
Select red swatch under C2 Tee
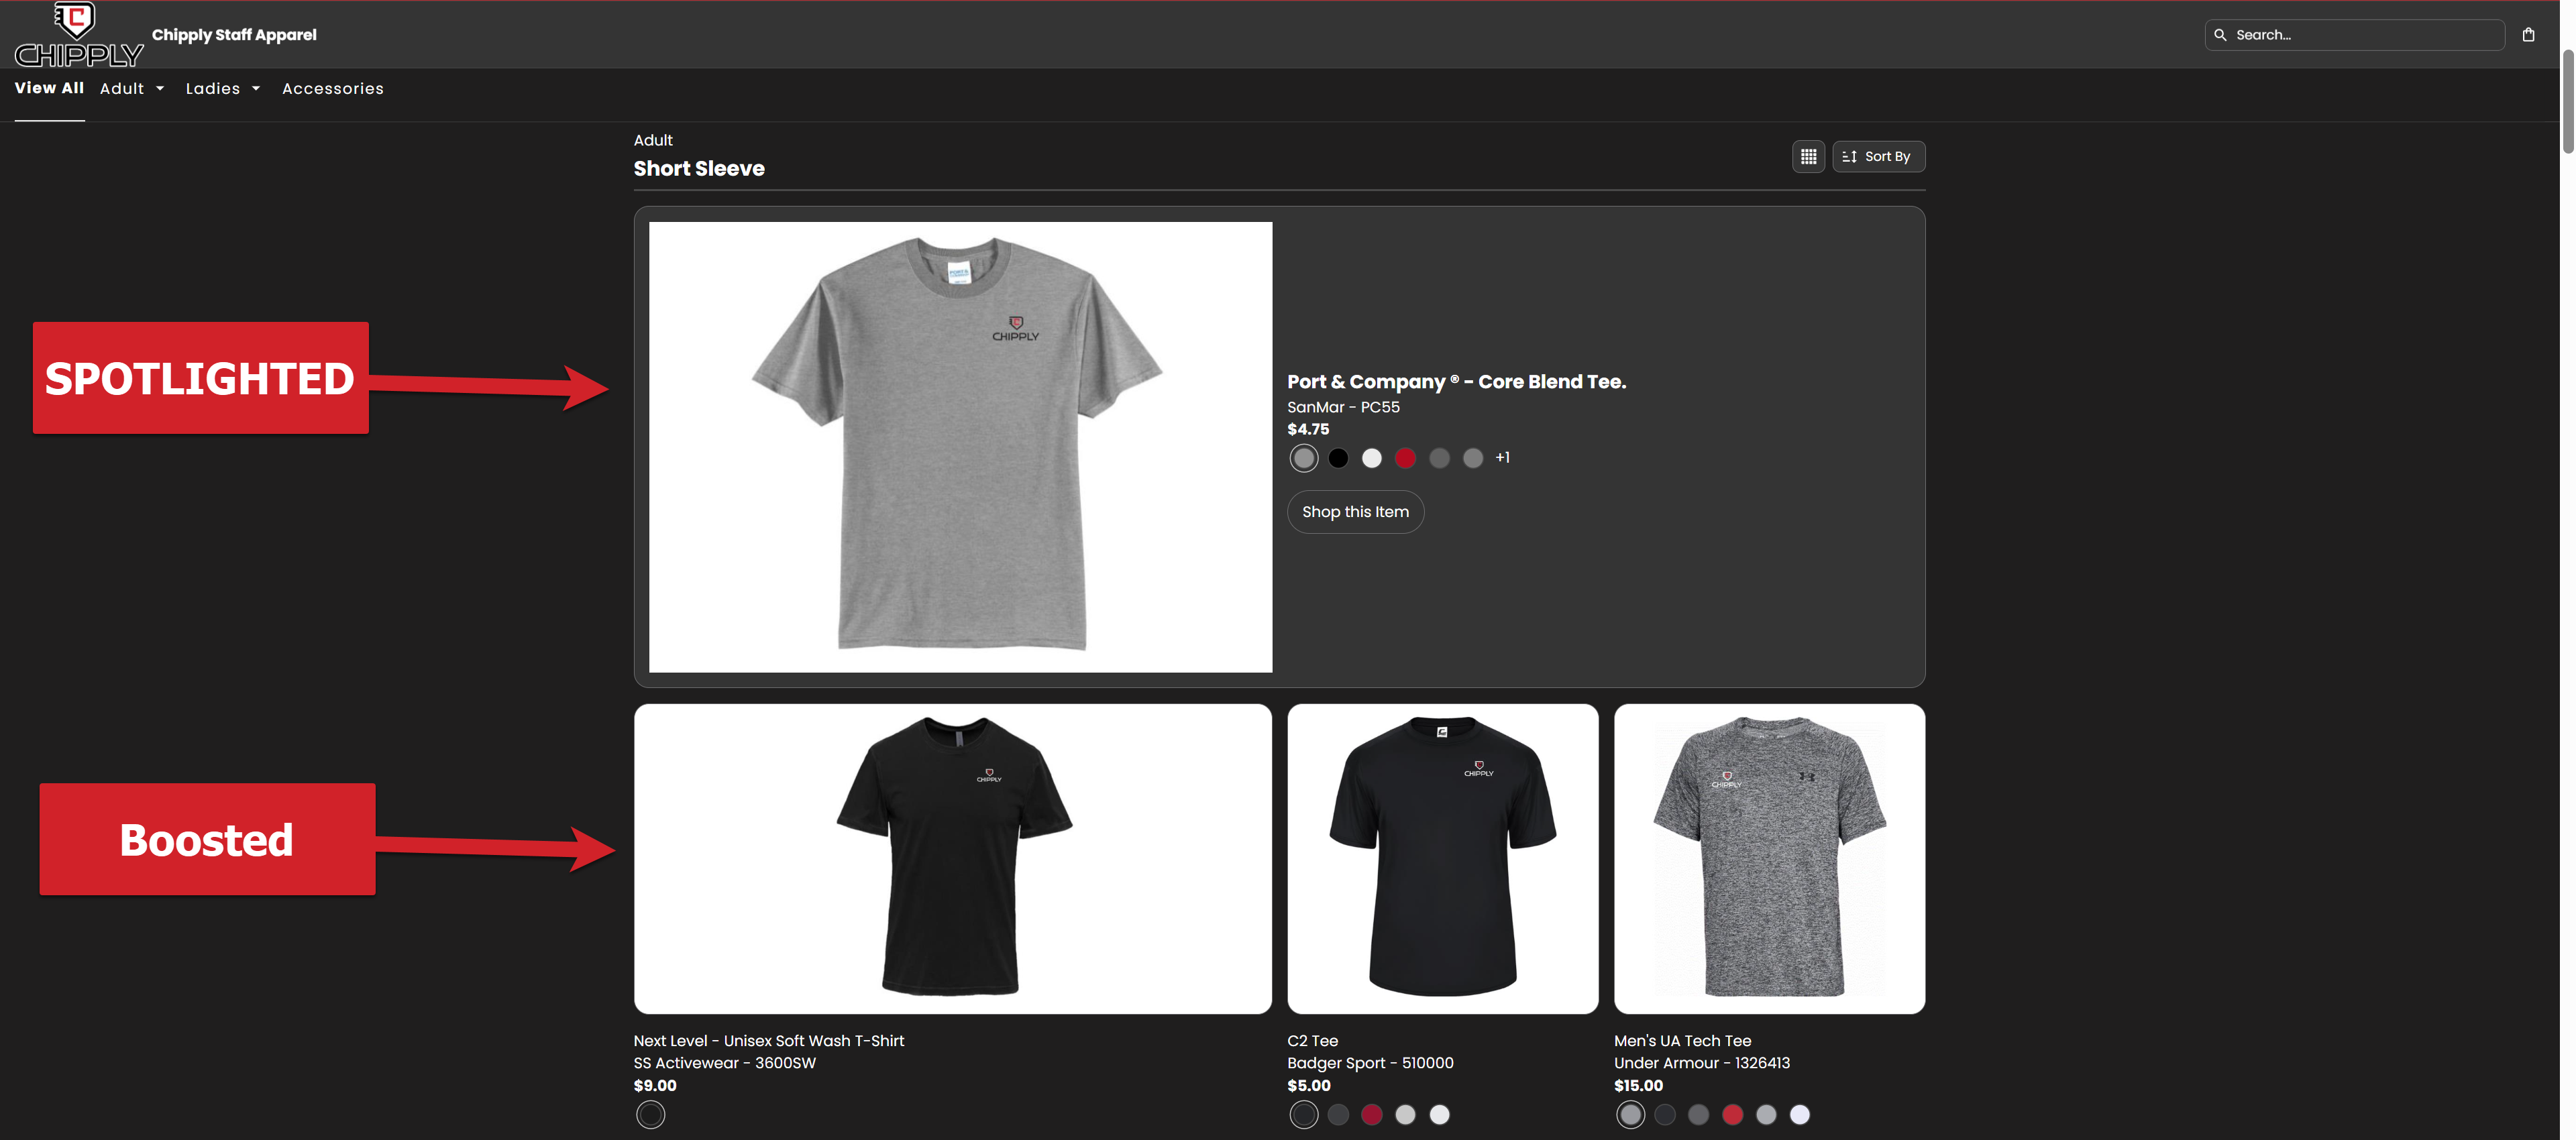pyautogui.click(x=1372, y=1115)
